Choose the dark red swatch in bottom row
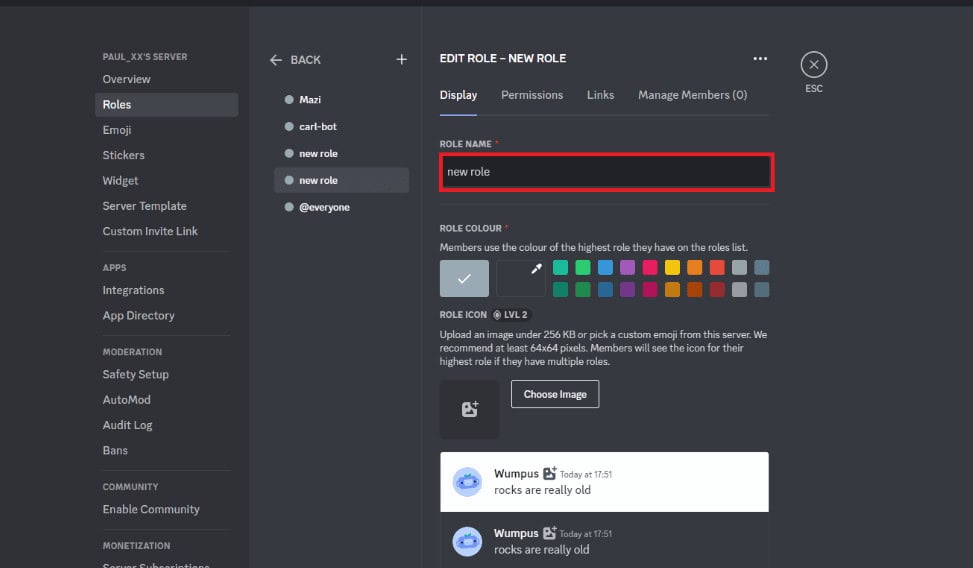Viewport: 973px width, 568px height. pos(717,289)
